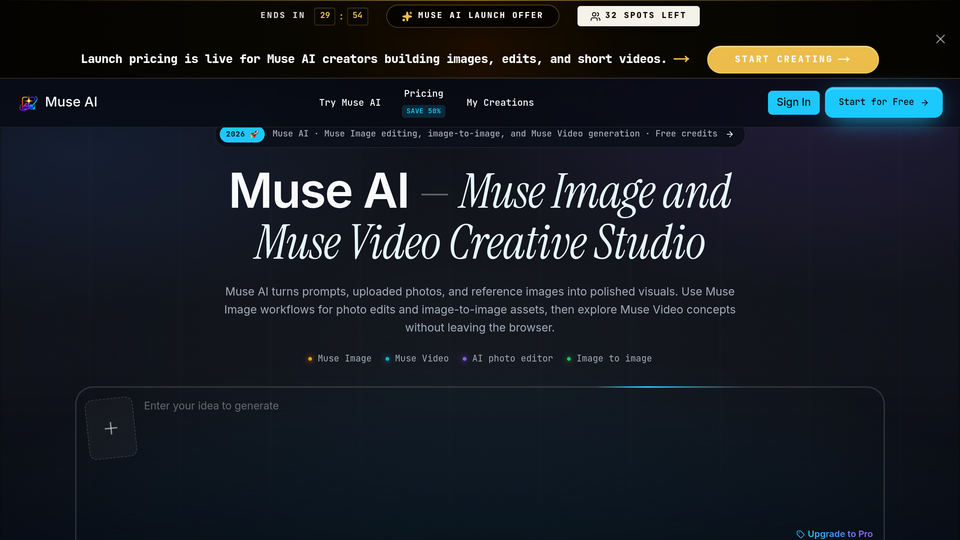The width and height of the screenshot is (960, 540).
Task: Click the yellow arrow after the banner text
Action: [x=681, y=59]
